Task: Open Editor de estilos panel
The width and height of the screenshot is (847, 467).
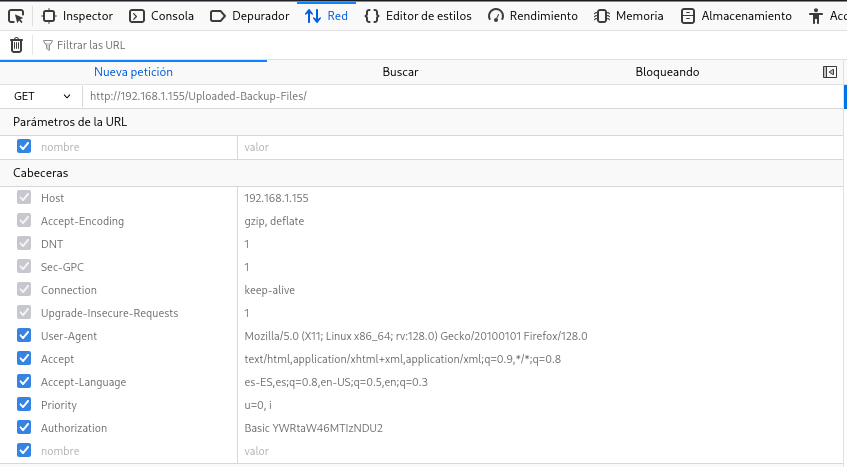Action: click(420, 16)
